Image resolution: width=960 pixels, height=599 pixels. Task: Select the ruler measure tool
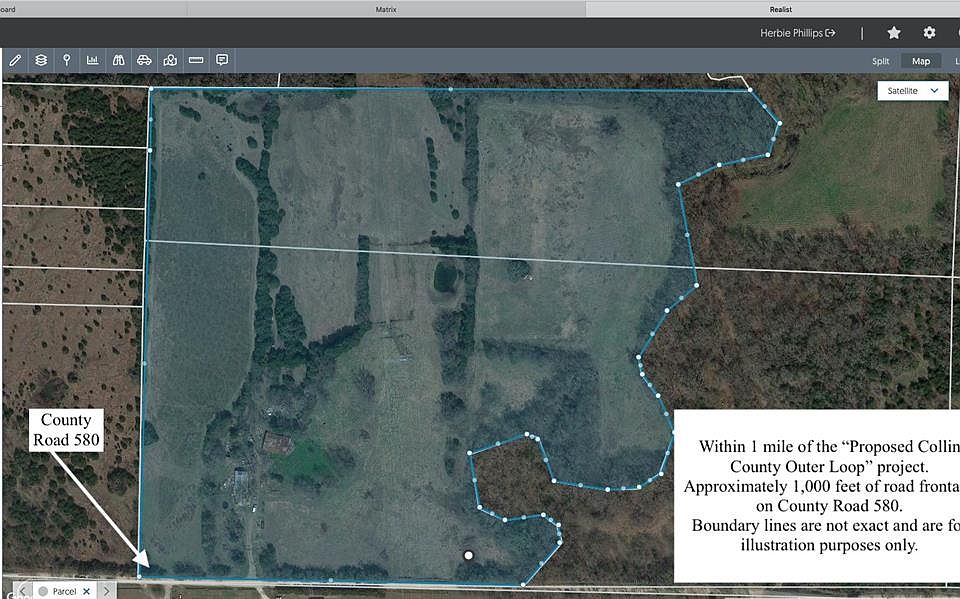[196, 60]
